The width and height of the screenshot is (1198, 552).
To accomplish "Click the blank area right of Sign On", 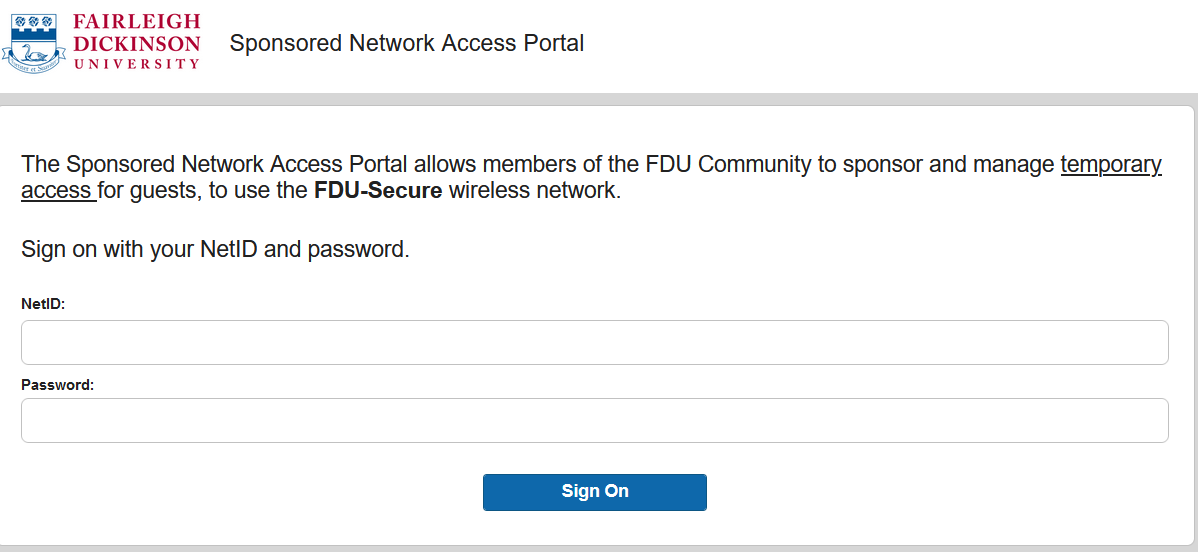I will click(938, 492).
